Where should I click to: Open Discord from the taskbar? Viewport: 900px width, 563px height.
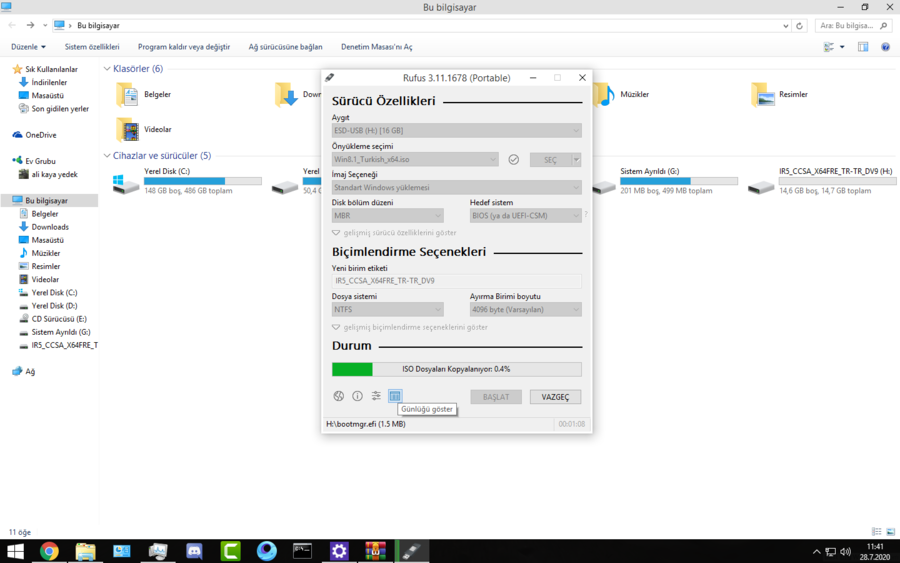[x=194, y=552]
